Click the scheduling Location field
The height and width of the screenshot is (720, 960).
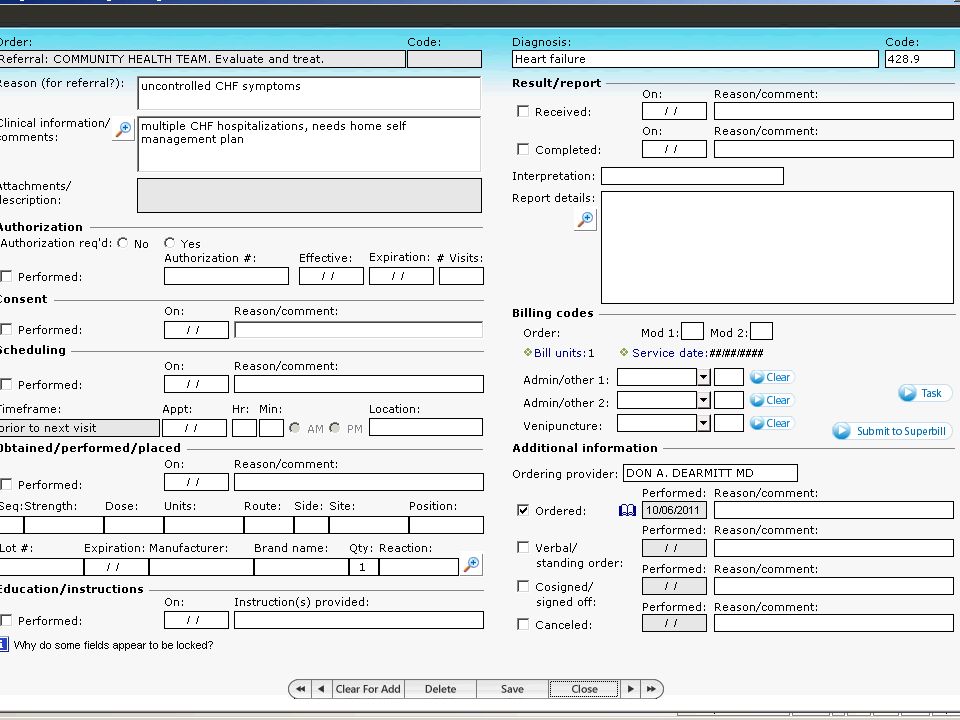(426, 427)
